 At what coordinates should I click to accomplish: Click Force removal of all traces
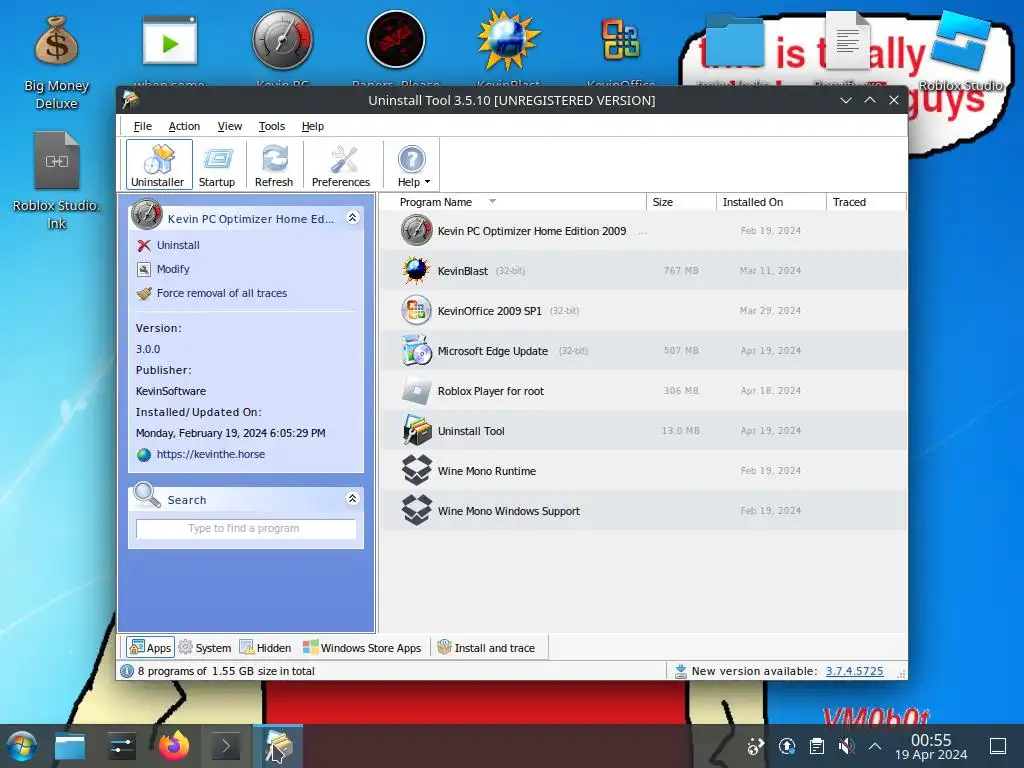pos(221,293)
